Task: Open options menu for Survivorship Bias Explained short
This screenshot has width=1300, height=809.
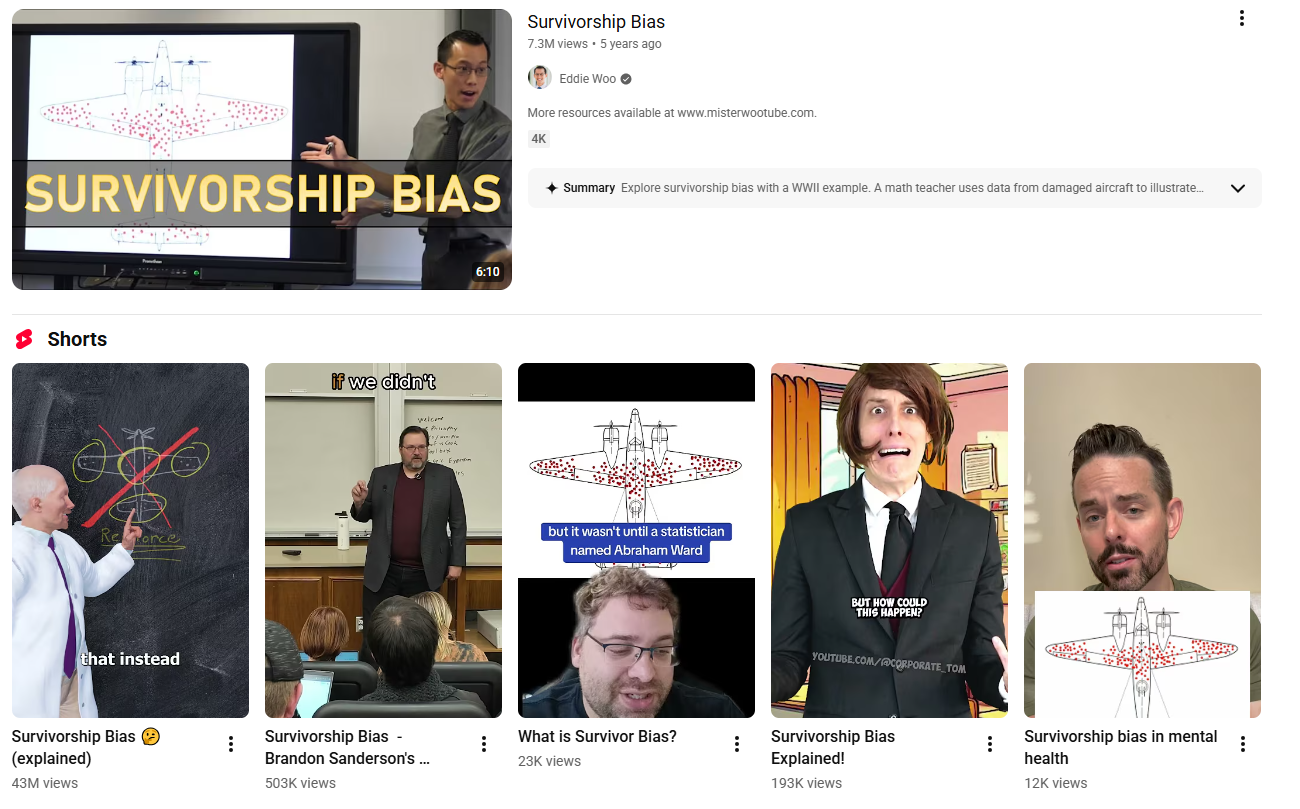Action: point(990,744)
